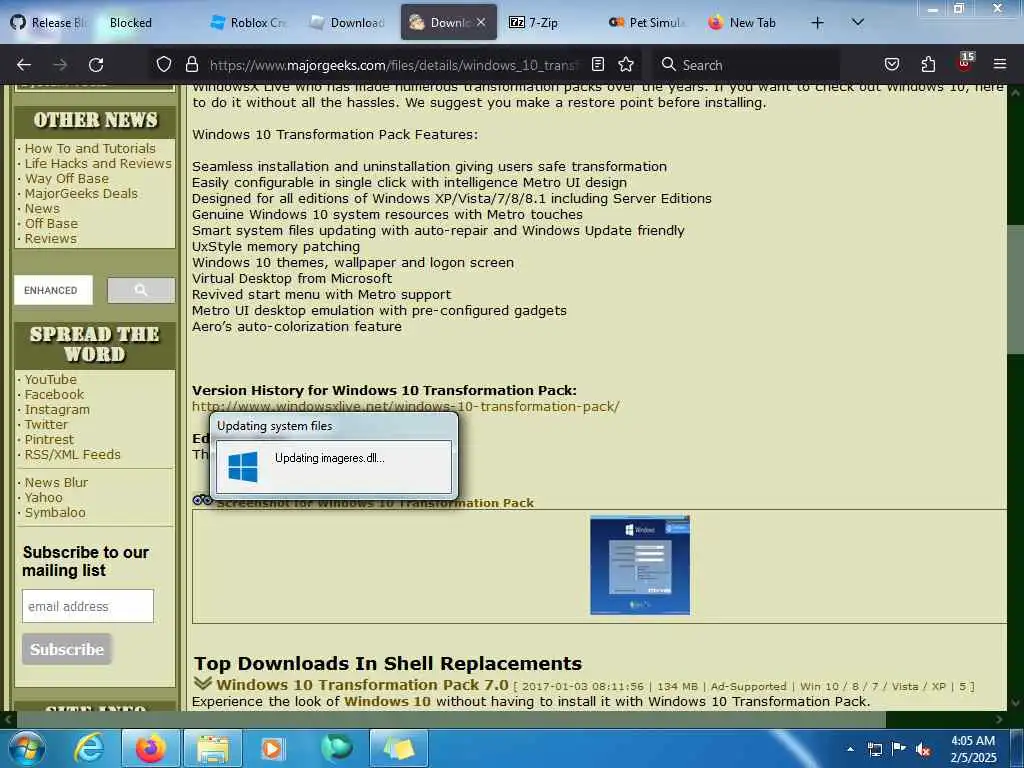Open the yellow and green taskbar app icon
Image resolution: width=1024 pixels, height=768 pixels.
click(x=398, y=748)
